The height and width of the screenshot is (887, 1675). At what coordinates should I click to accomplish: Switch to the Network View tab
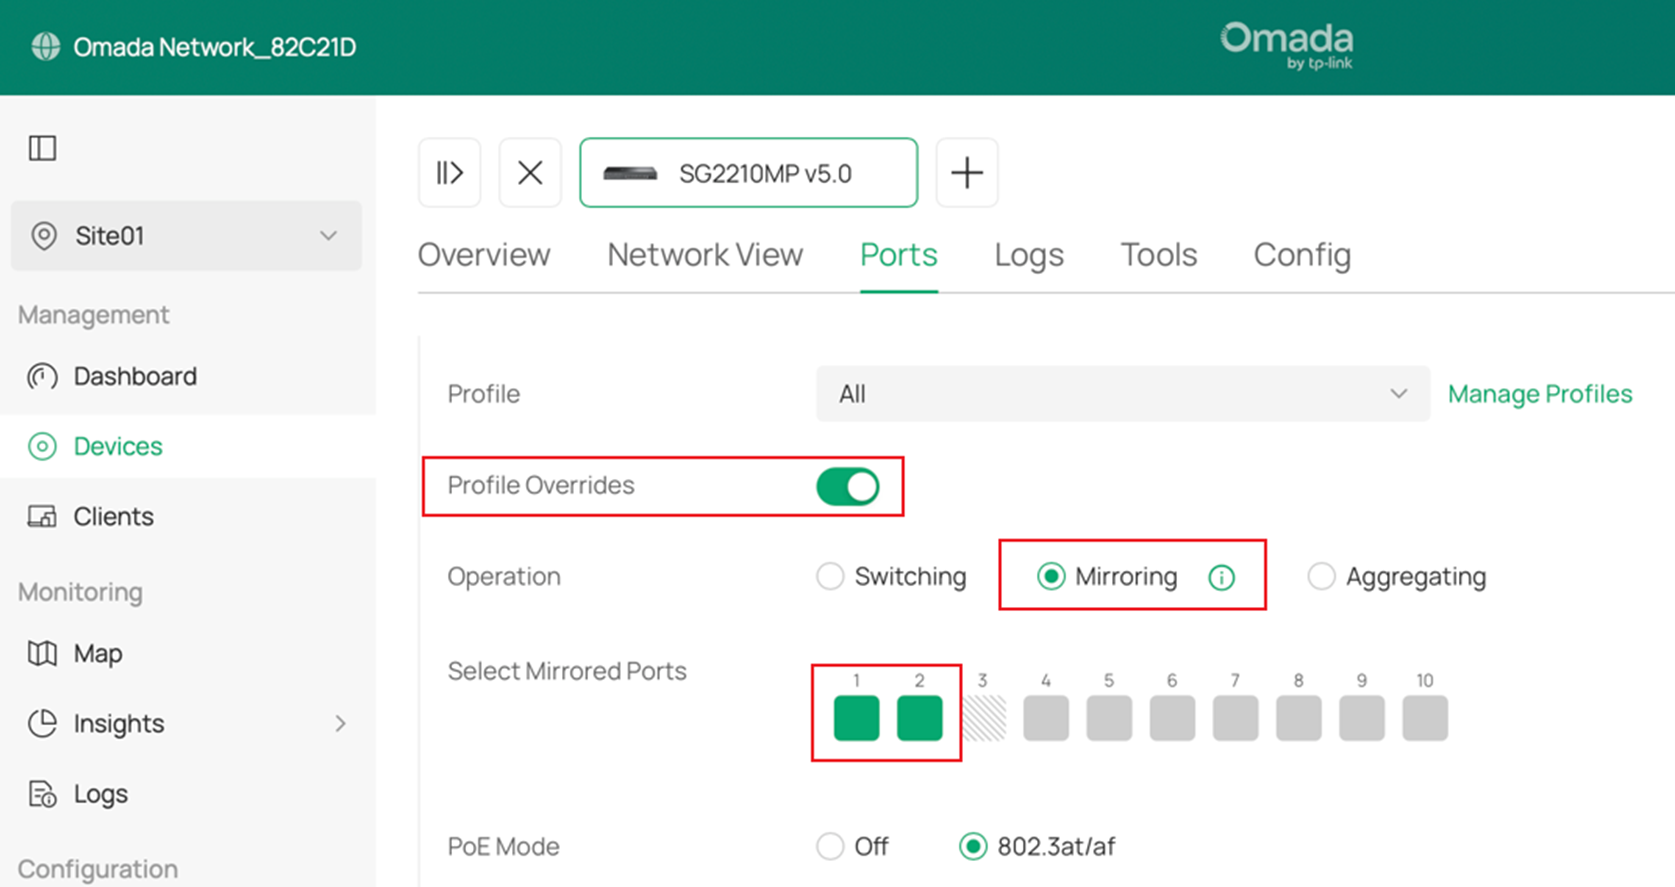tap(705, 255)
